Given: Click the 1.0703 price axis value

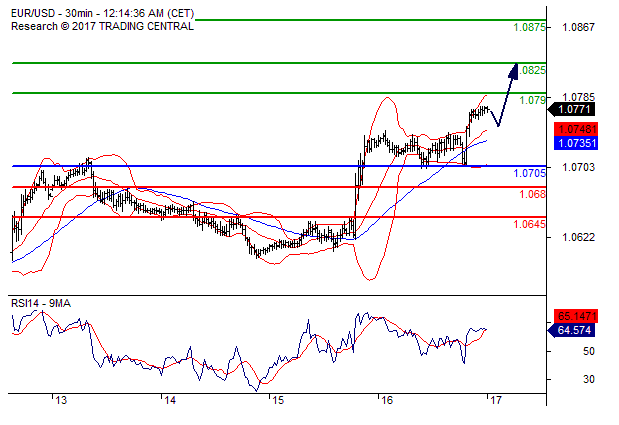Looking at the screenshot, I should [x=578, y=167].
